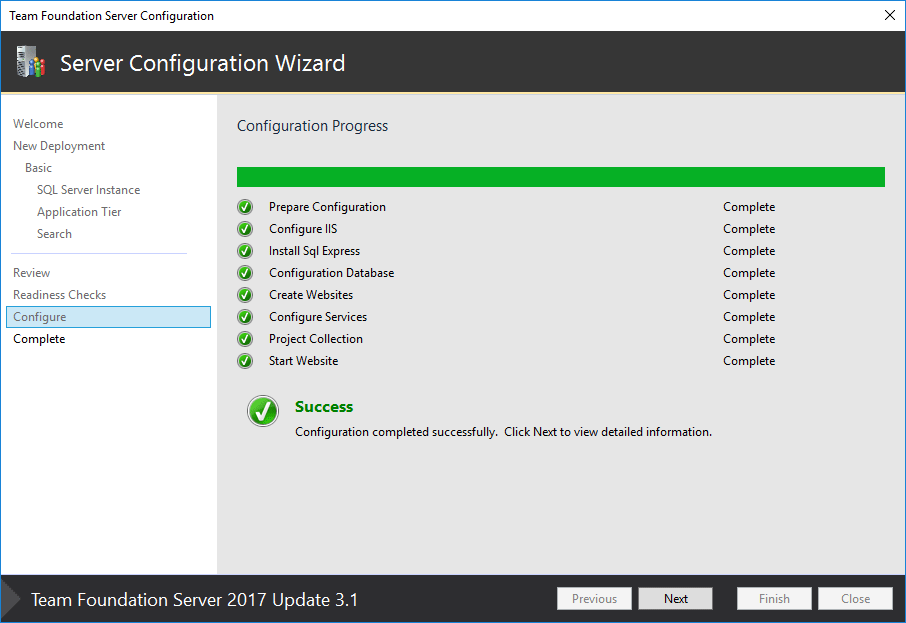Viewport: 906px width, 623px height.
Task: Open the Readiness Checks step
Action: coord(60,295)
